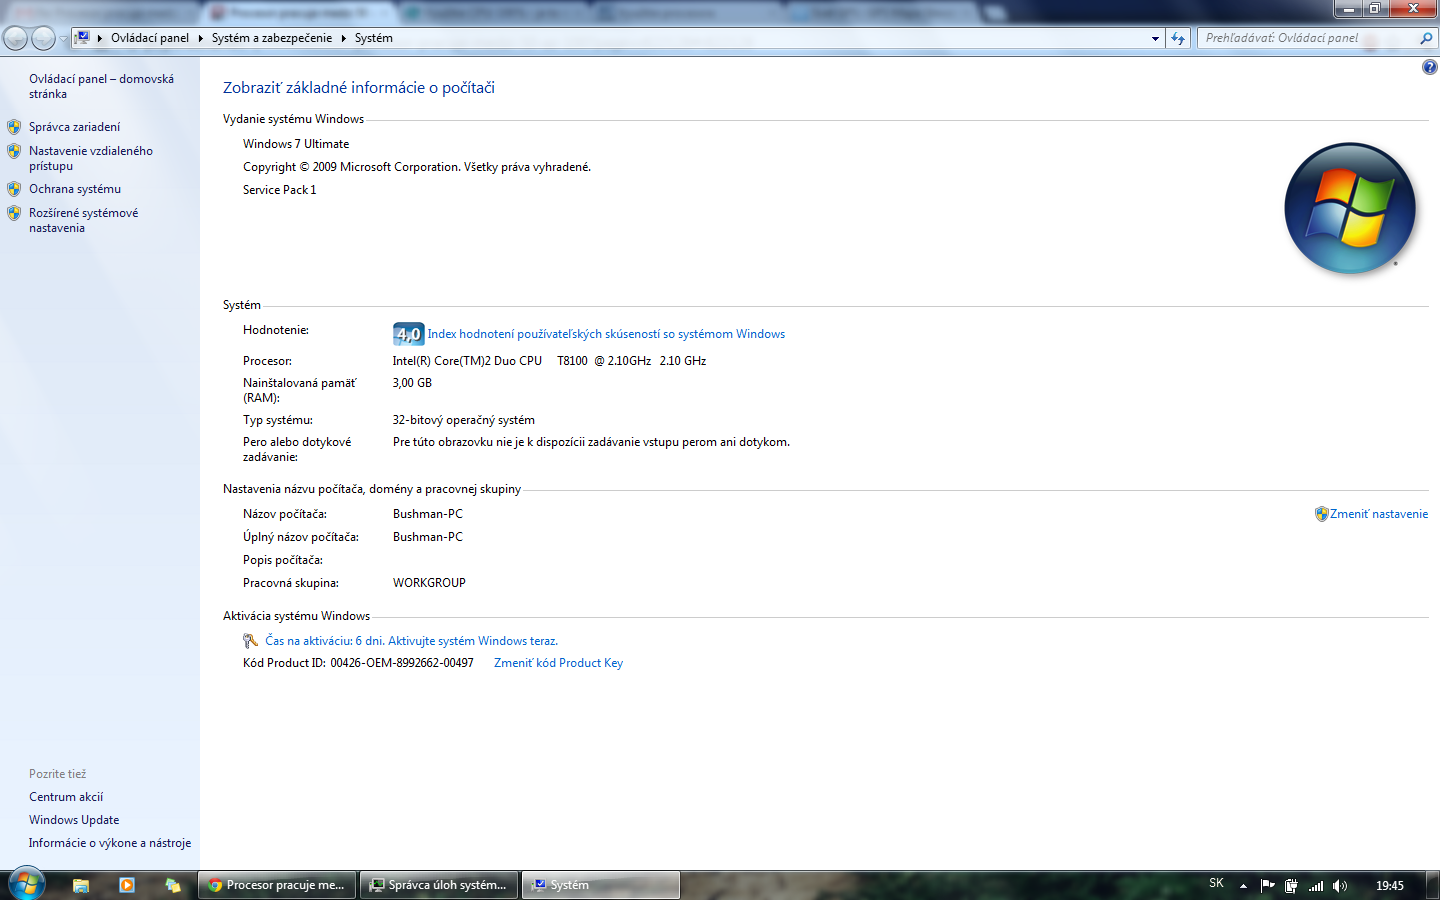Click the search magnifier icon
The image size is (1440, 900).
(x=1426, y=38)
